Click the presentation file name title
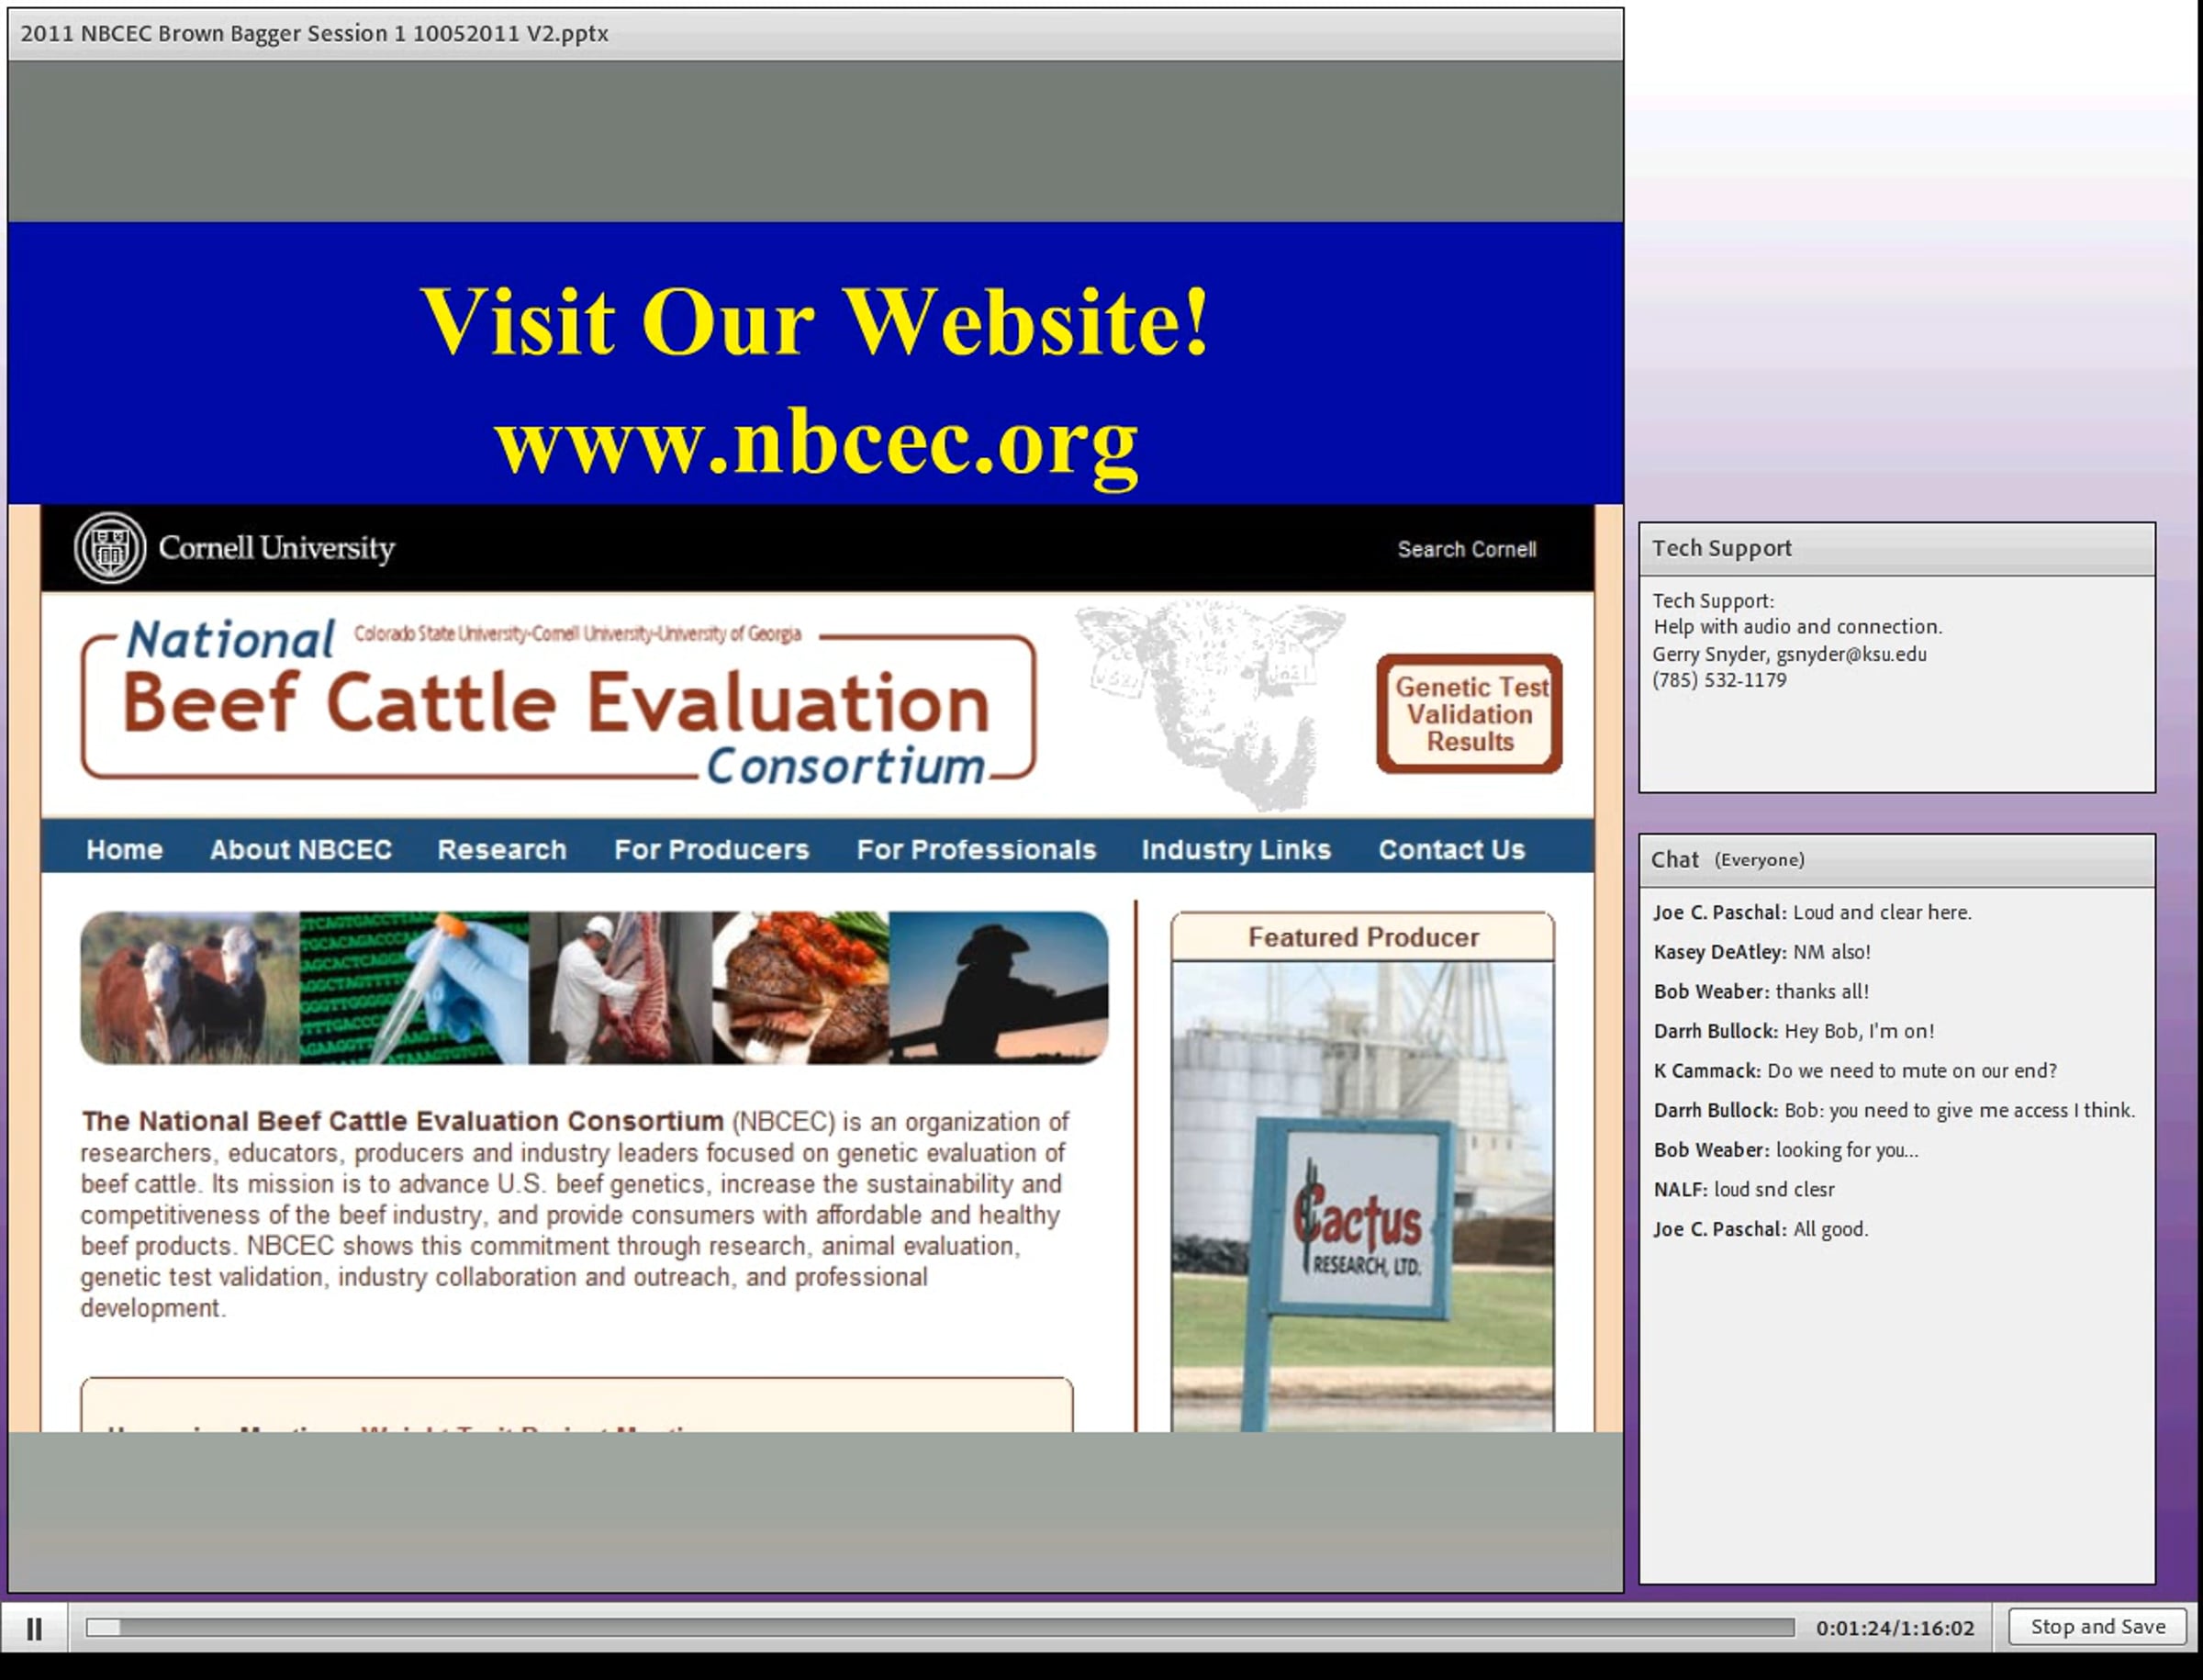The image size is (2203, 1680). (314, 33)
